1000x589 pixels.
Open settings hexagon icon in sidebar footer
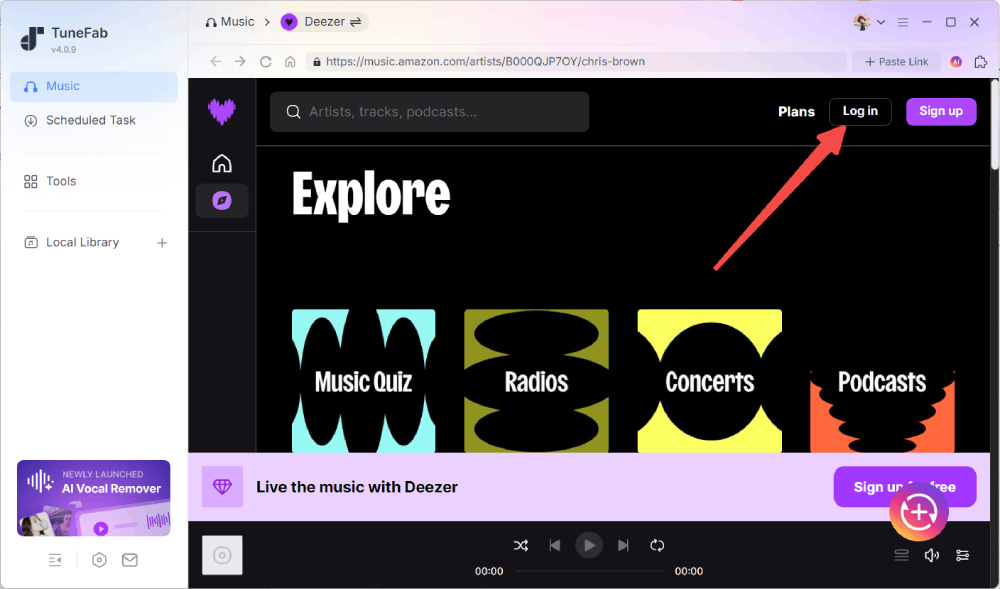pos(99,560)
